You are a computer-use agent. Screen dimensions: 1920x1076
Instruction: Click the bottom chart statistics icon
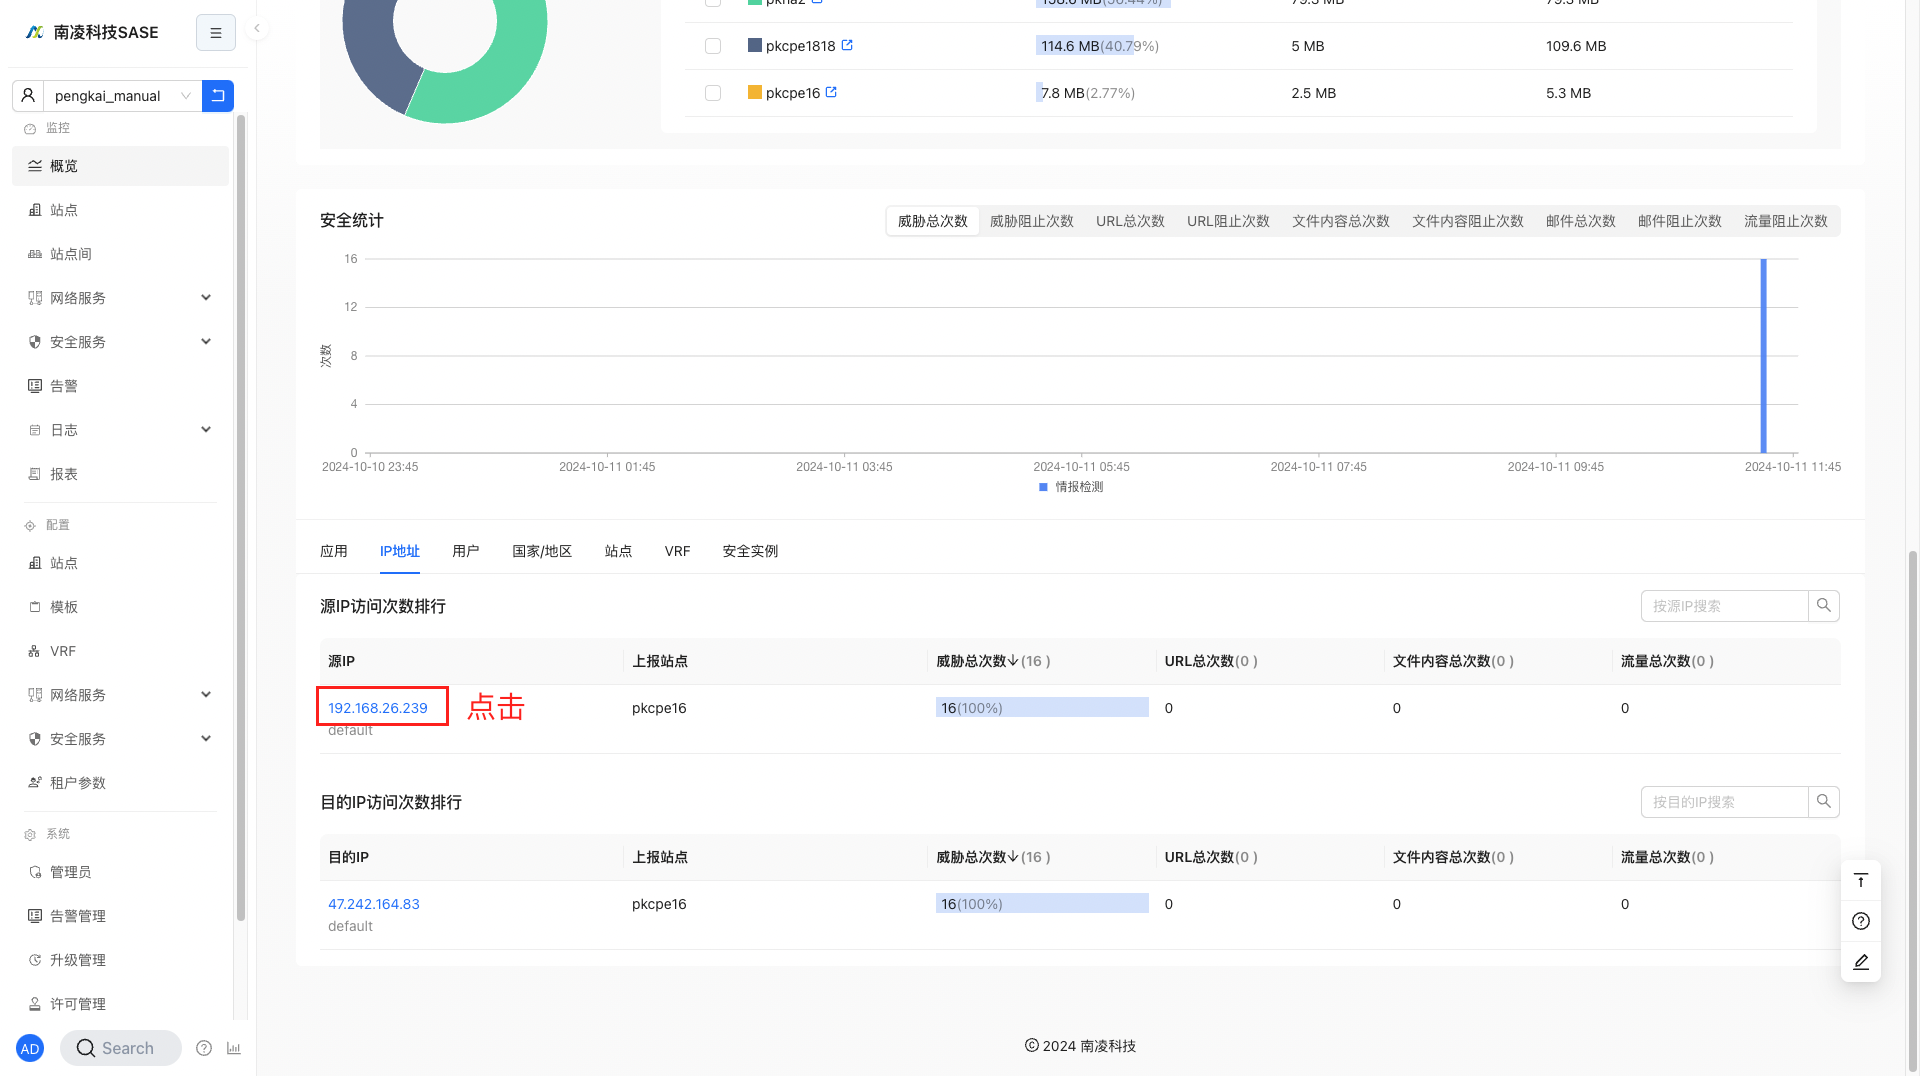click(234, 1048)
